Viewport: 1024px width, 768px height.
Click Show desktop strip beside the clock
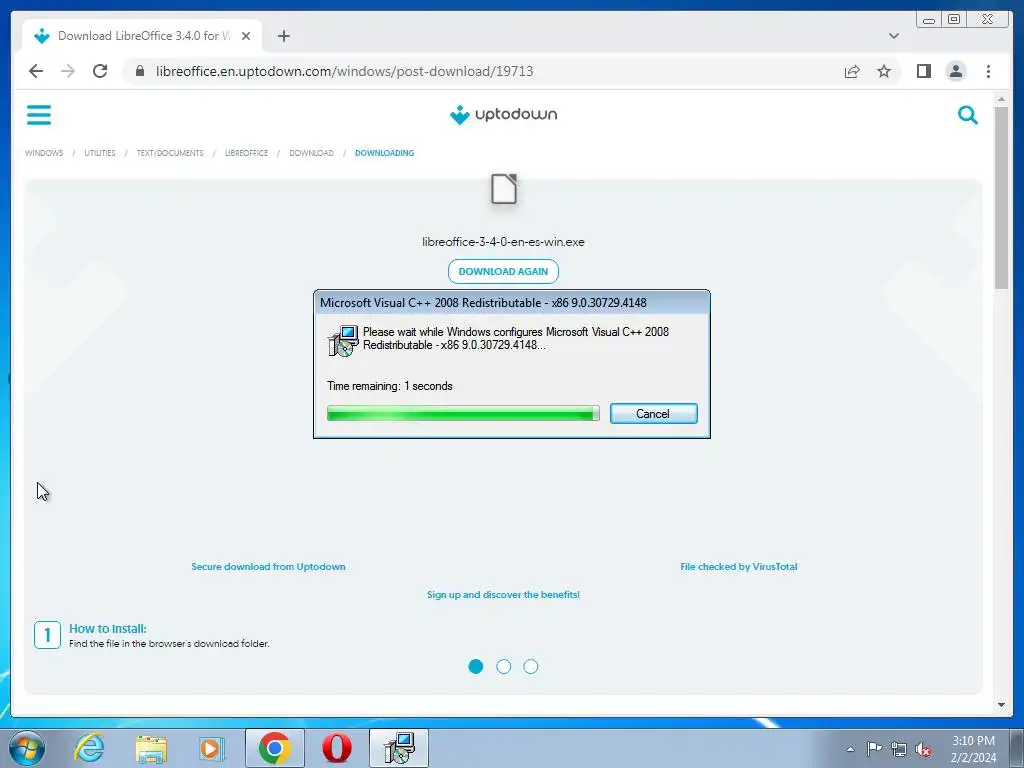coord(1017,748)
